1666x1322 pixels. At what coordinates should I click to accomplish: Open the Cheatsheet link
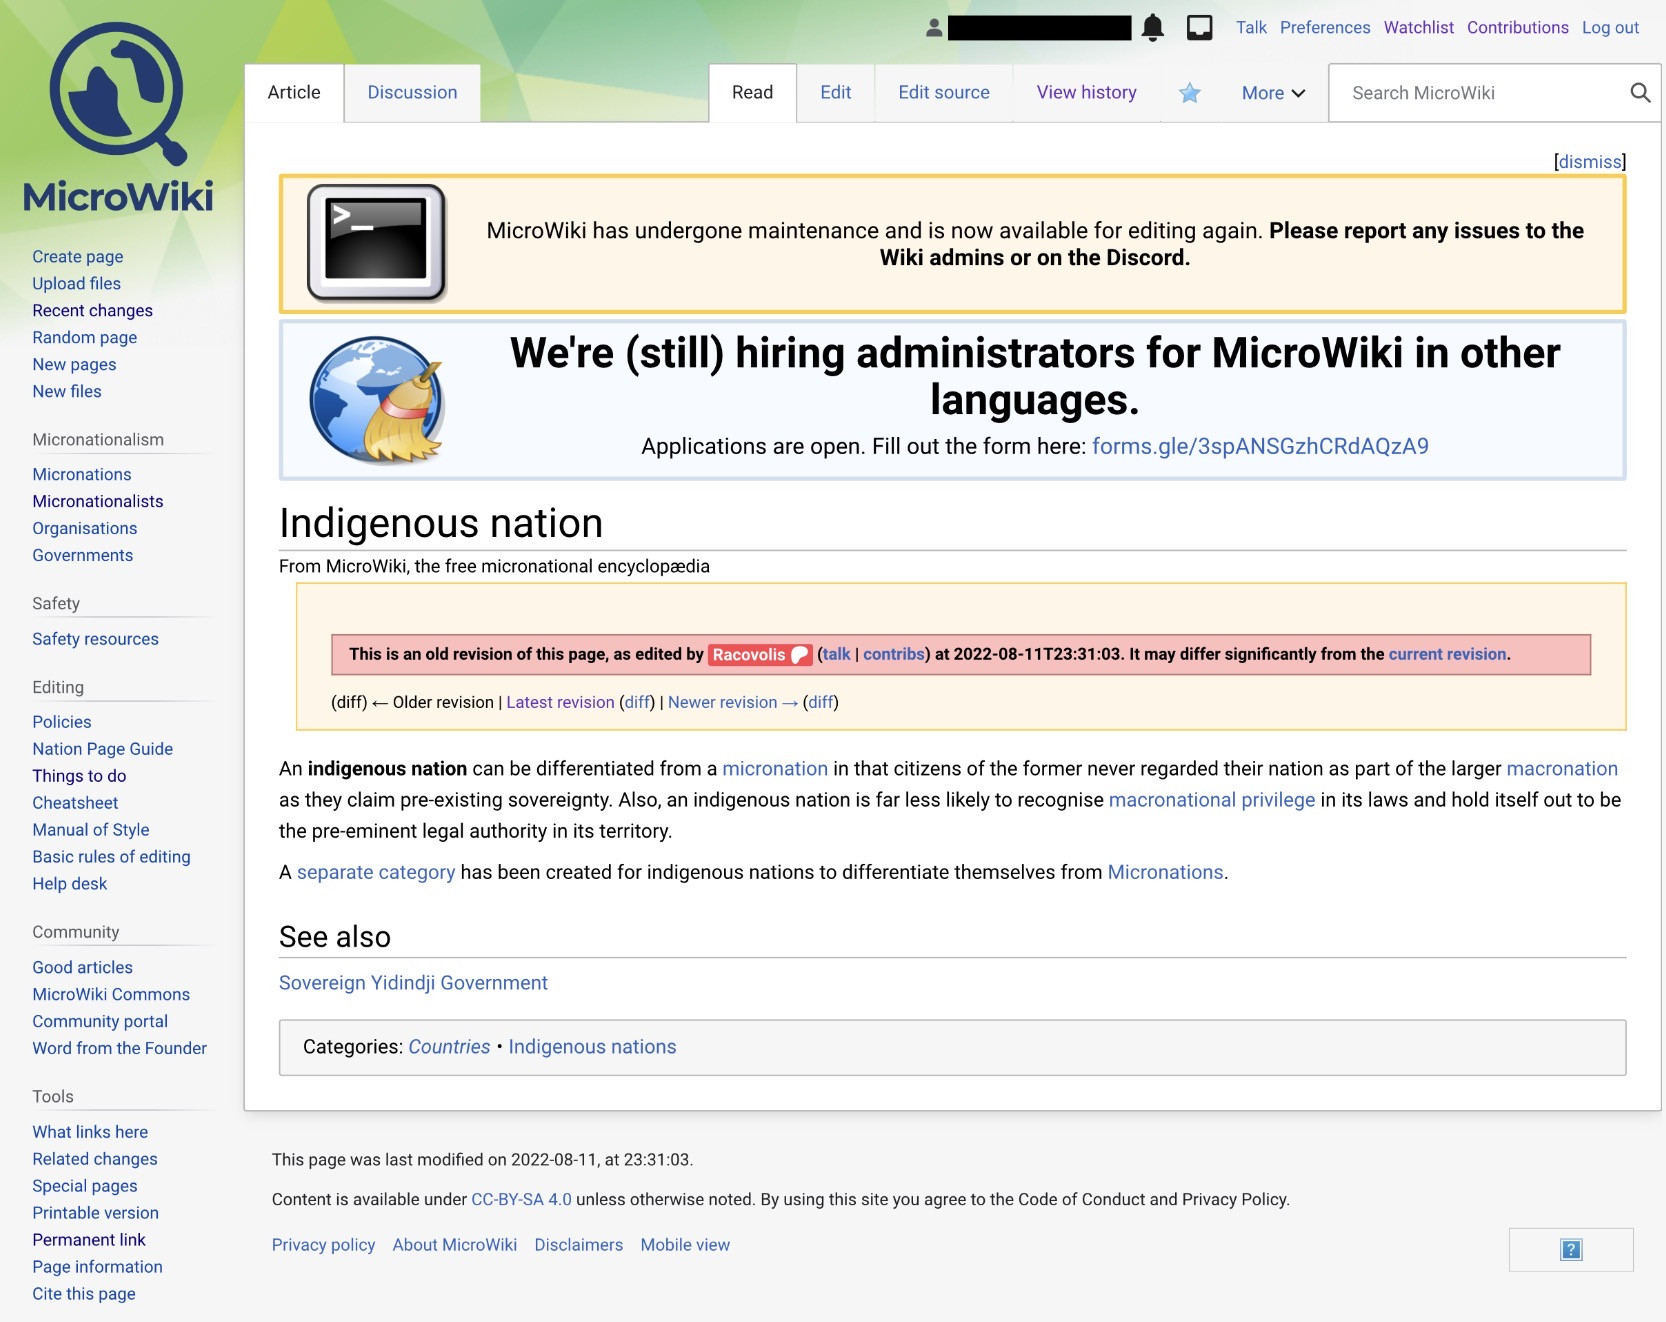point(75,804)
